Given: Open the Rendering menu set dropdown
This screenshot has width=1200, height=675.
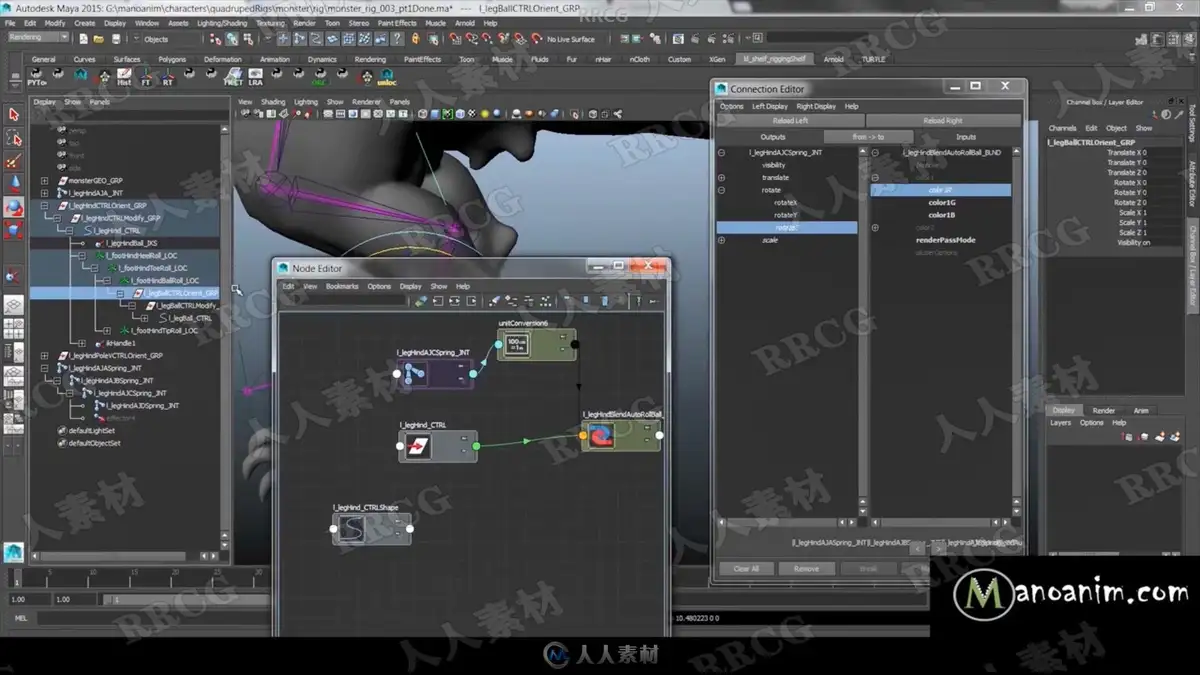Looking at the screenshot, I should tap(38, 38).
